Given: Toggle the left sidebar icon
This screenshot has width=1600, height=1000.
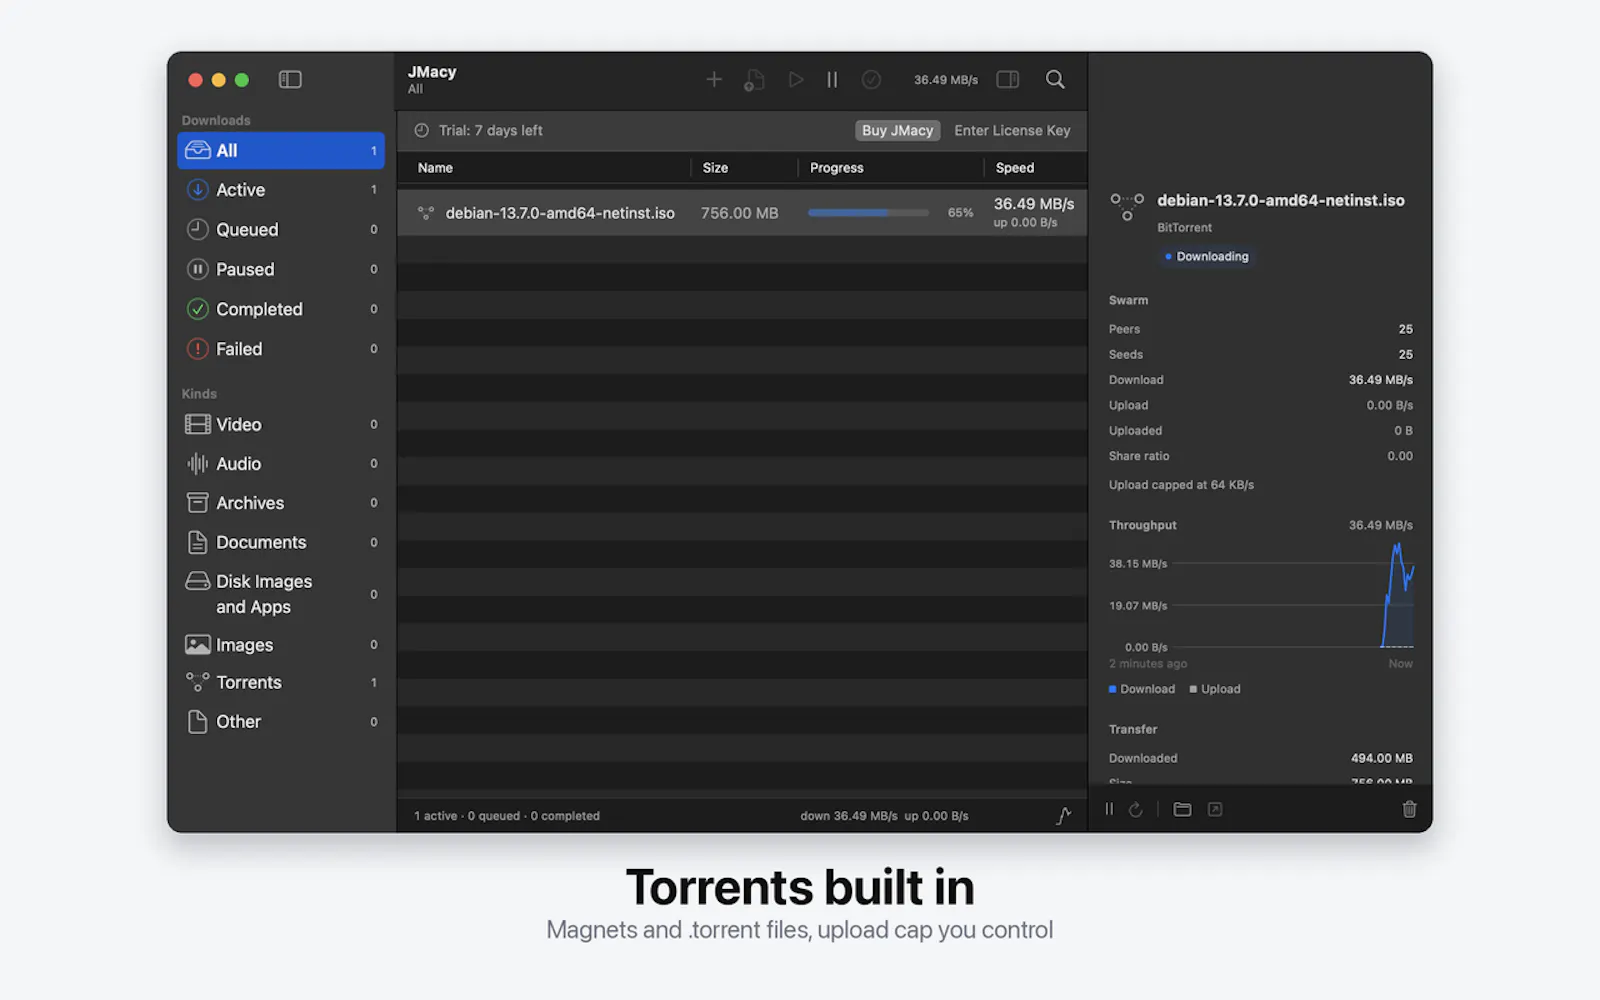Looking at the screenshot, I should click(x=290, y=79).
